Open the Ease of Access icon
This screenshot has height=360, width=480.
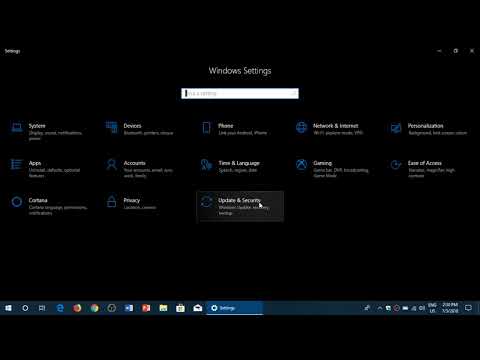[396, 165]
